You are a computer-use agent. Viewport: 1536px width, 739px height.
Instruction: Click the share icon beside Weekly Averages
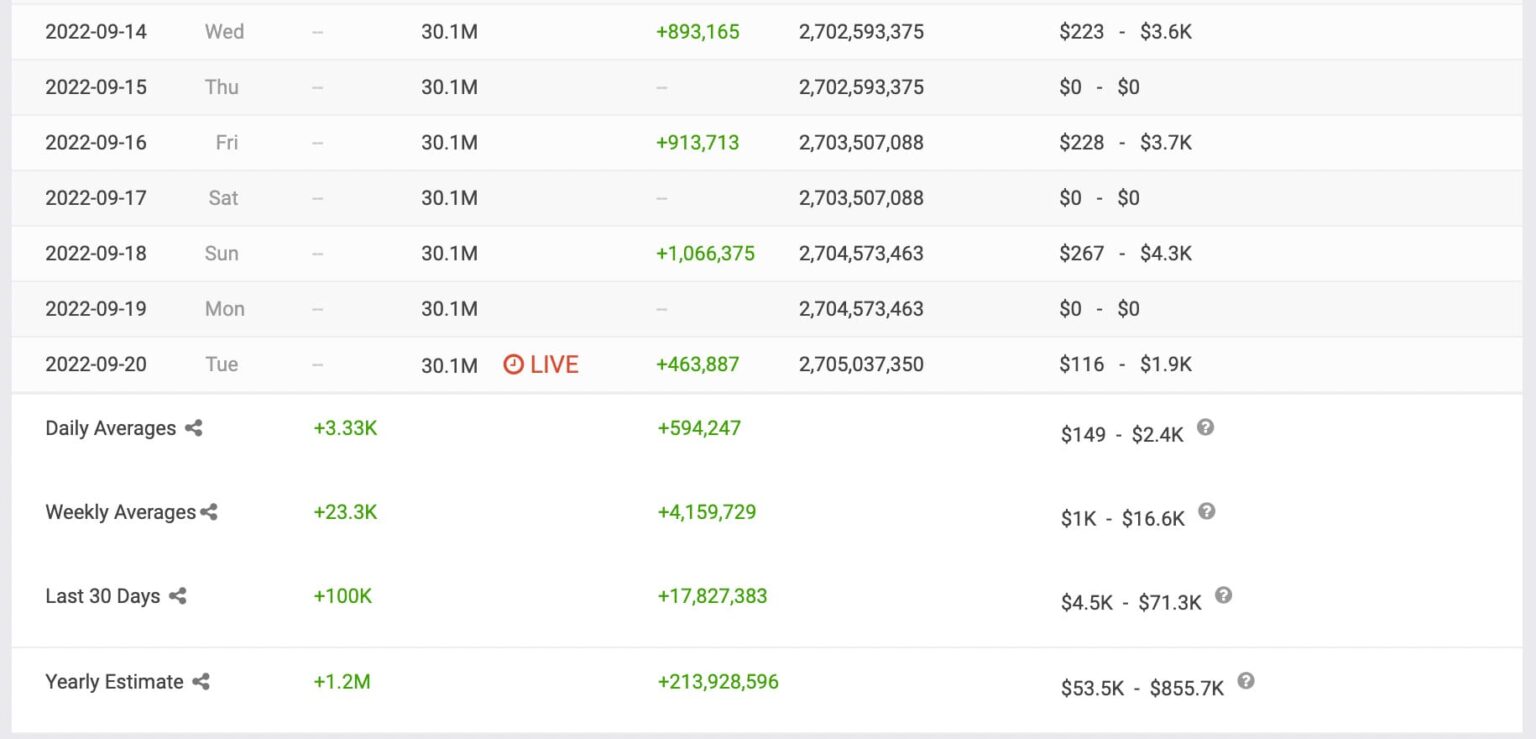[208, 512]
